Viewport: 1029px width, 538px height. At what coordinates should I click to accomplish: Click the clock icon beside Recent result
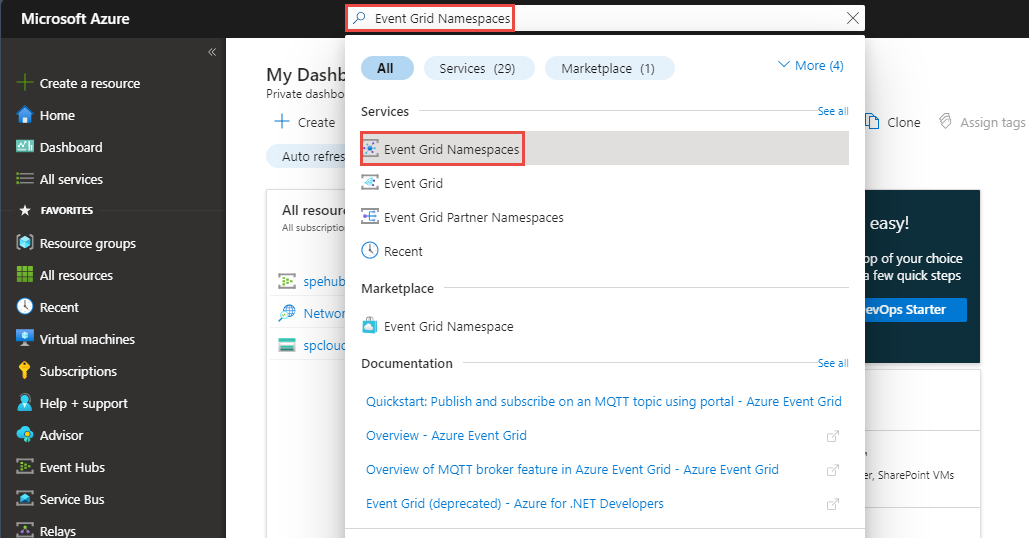tap(370, 250)
